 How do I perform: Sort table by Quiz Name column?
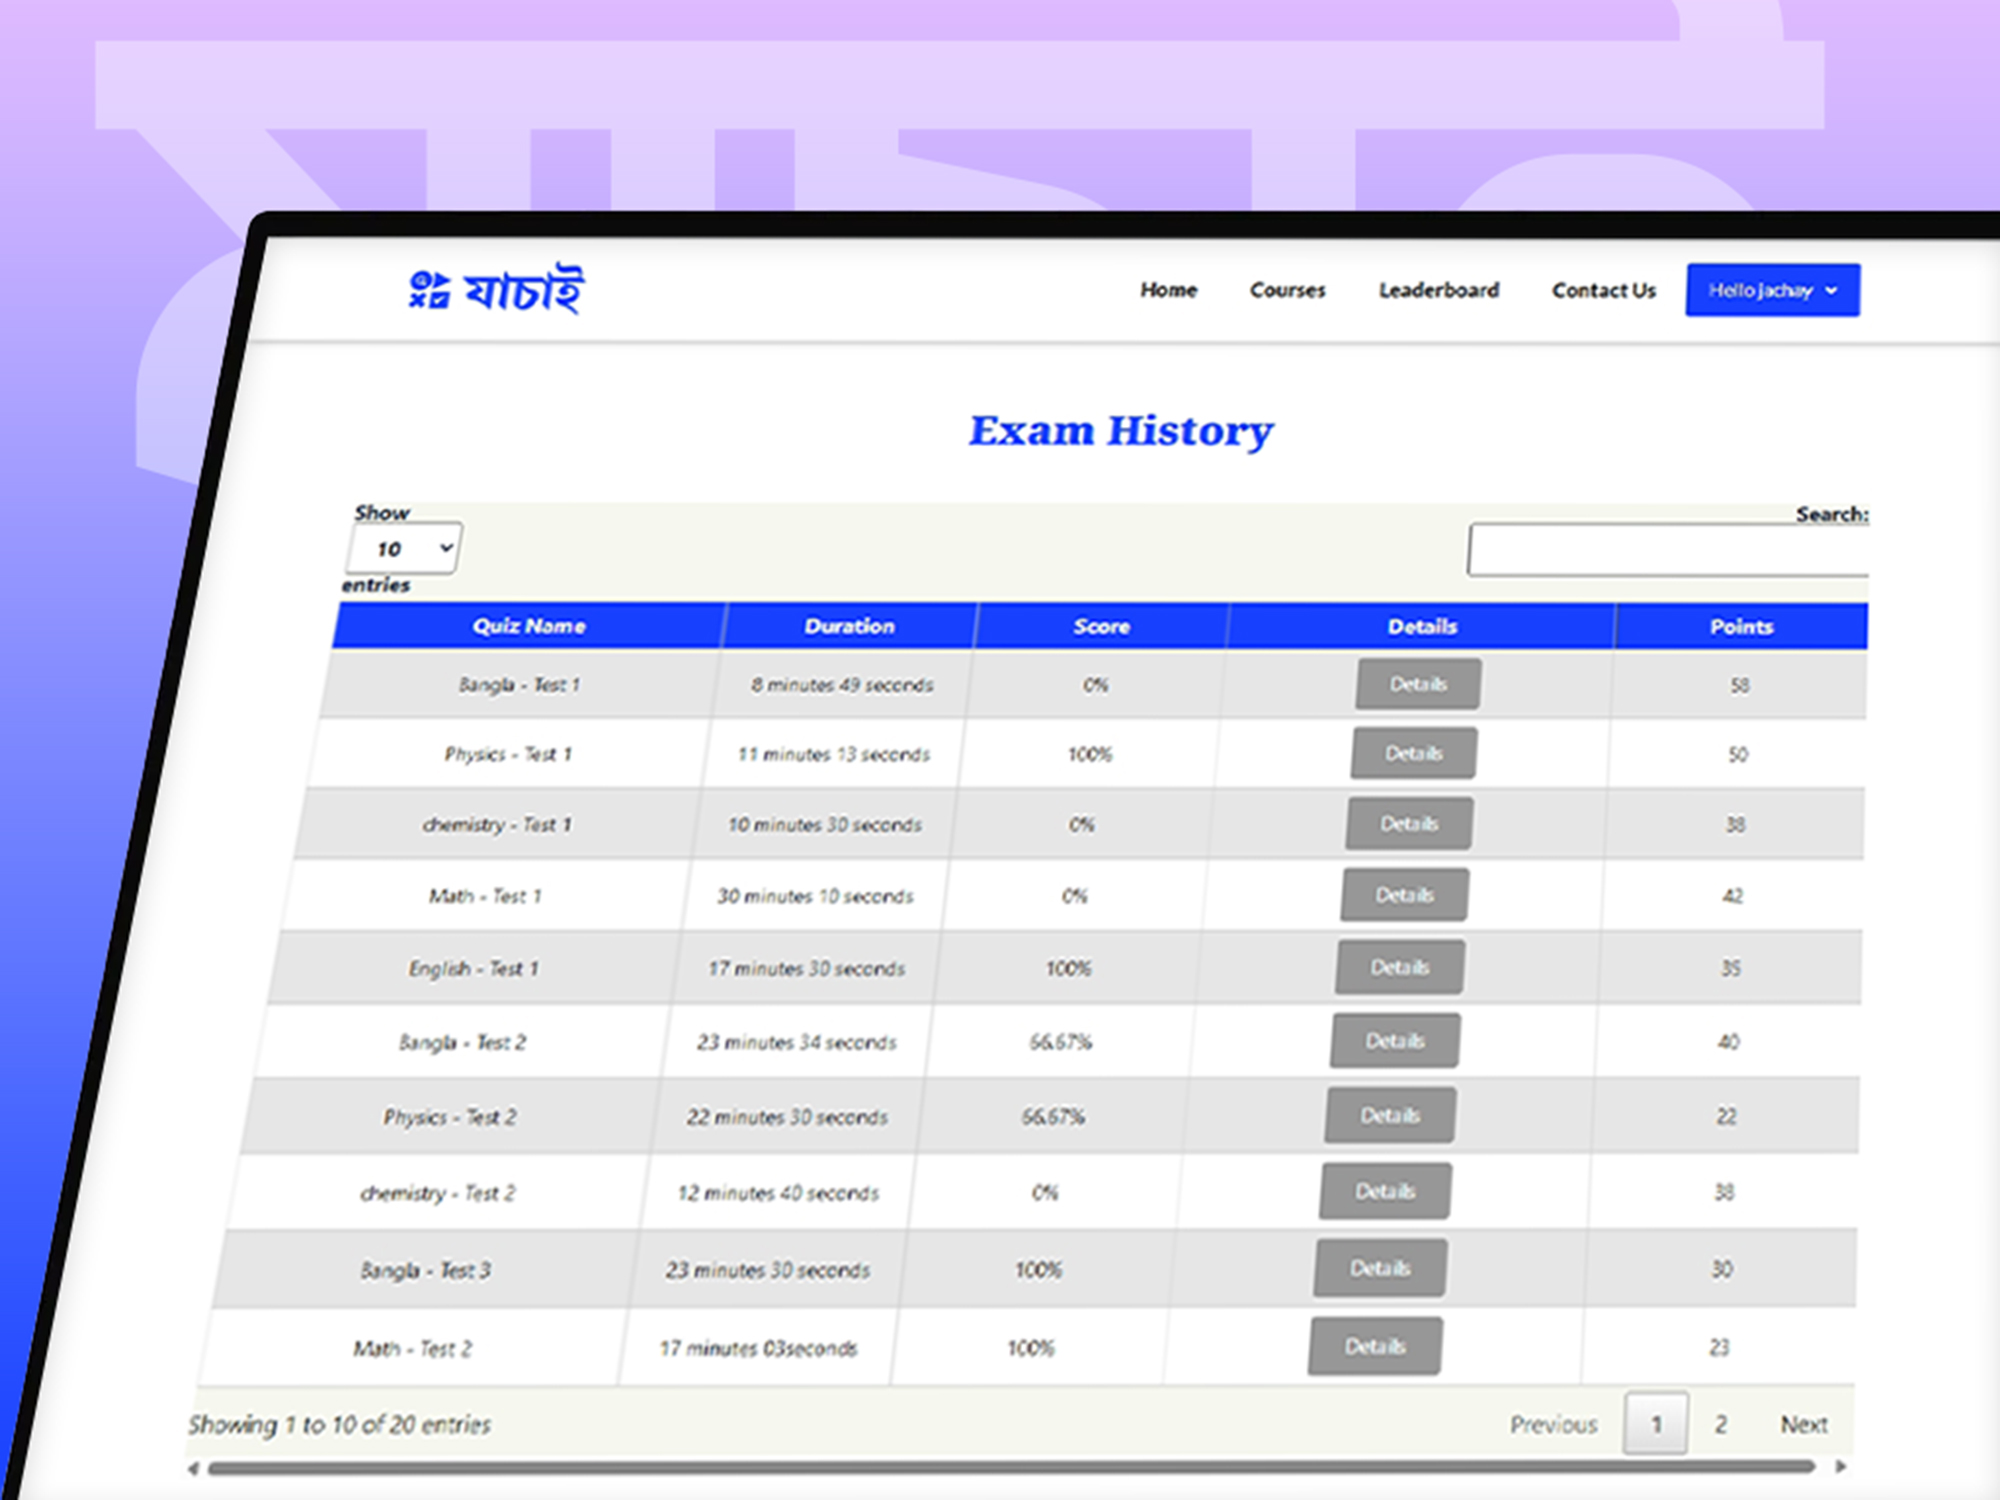click(x=529, y=626)
